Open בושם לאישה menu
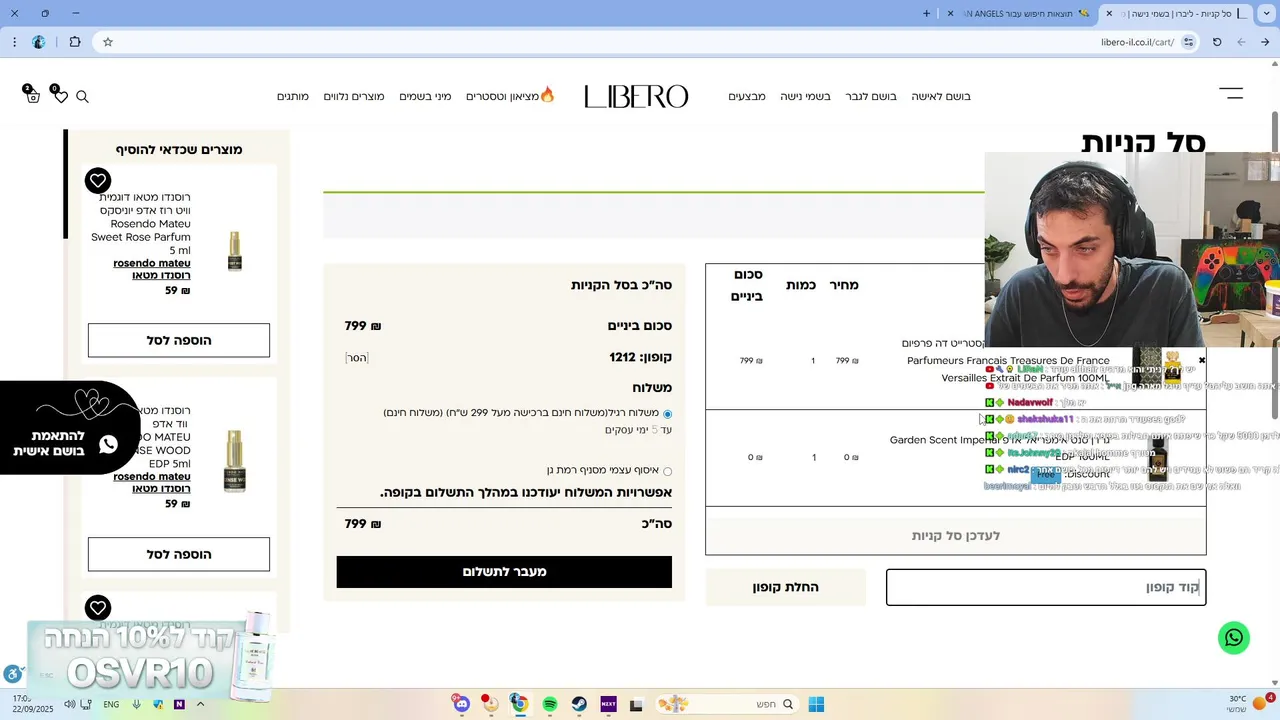 pos(941,96)
